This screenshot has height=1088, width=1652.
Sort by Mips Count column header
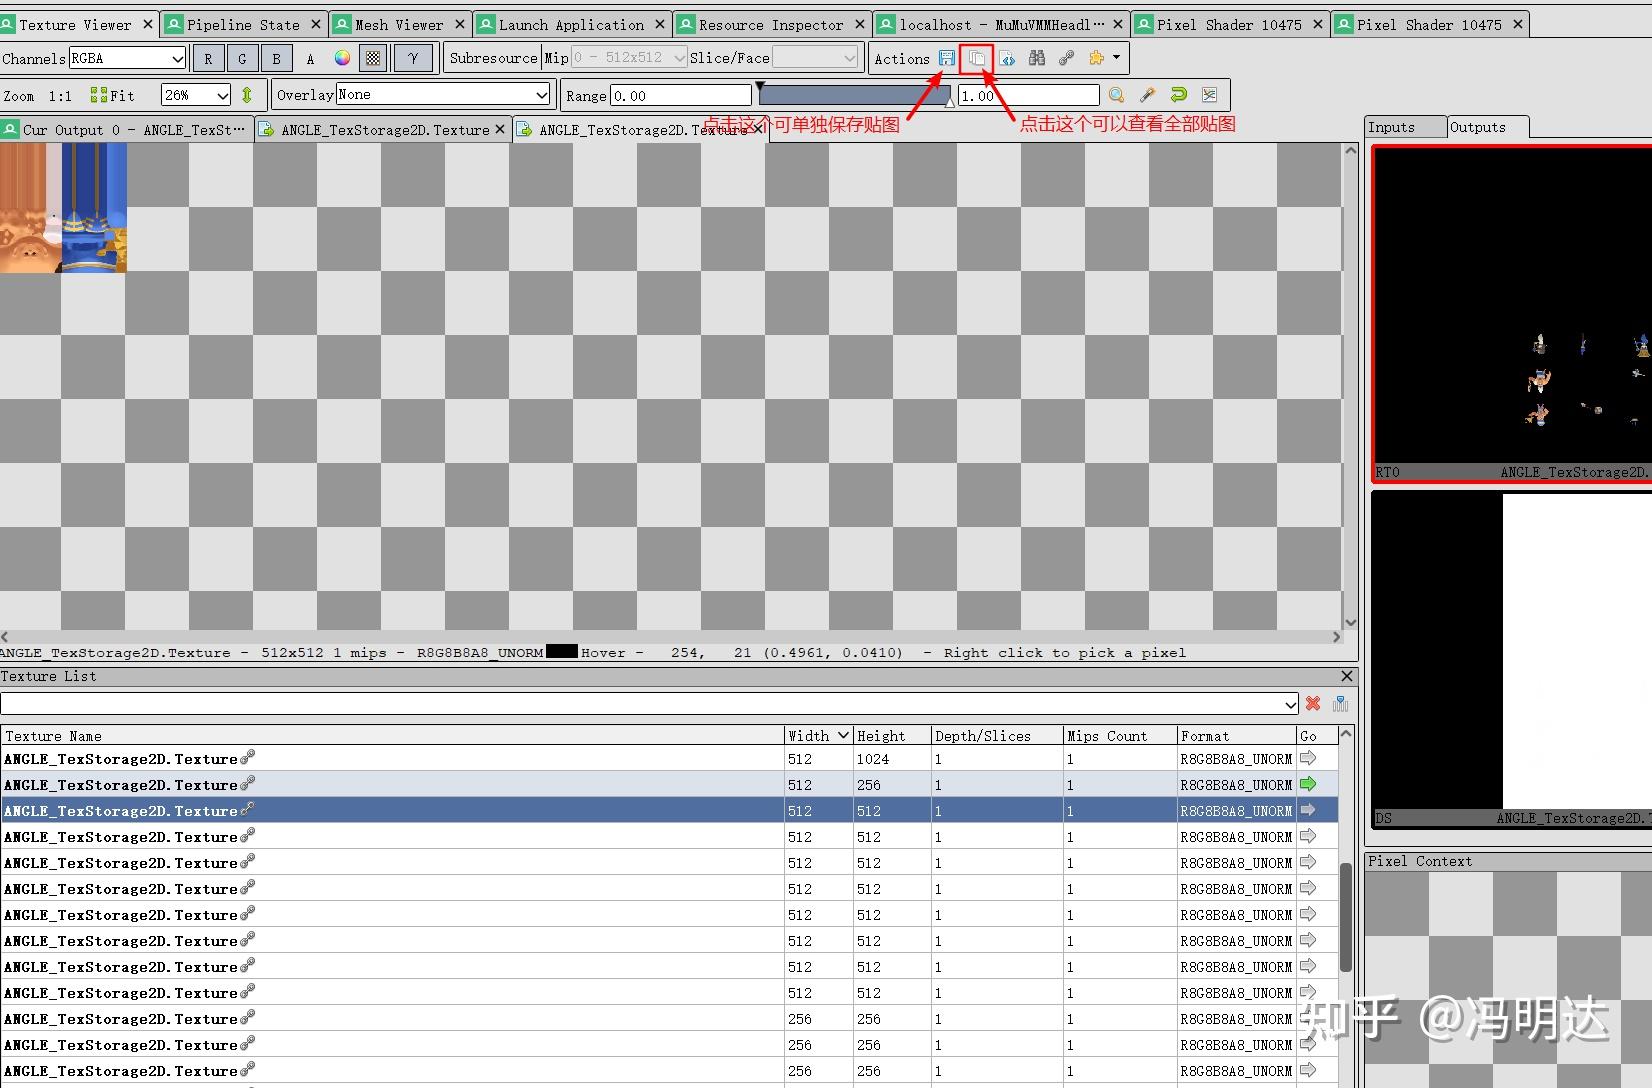pyautogui.click(x=1120, y=736)
